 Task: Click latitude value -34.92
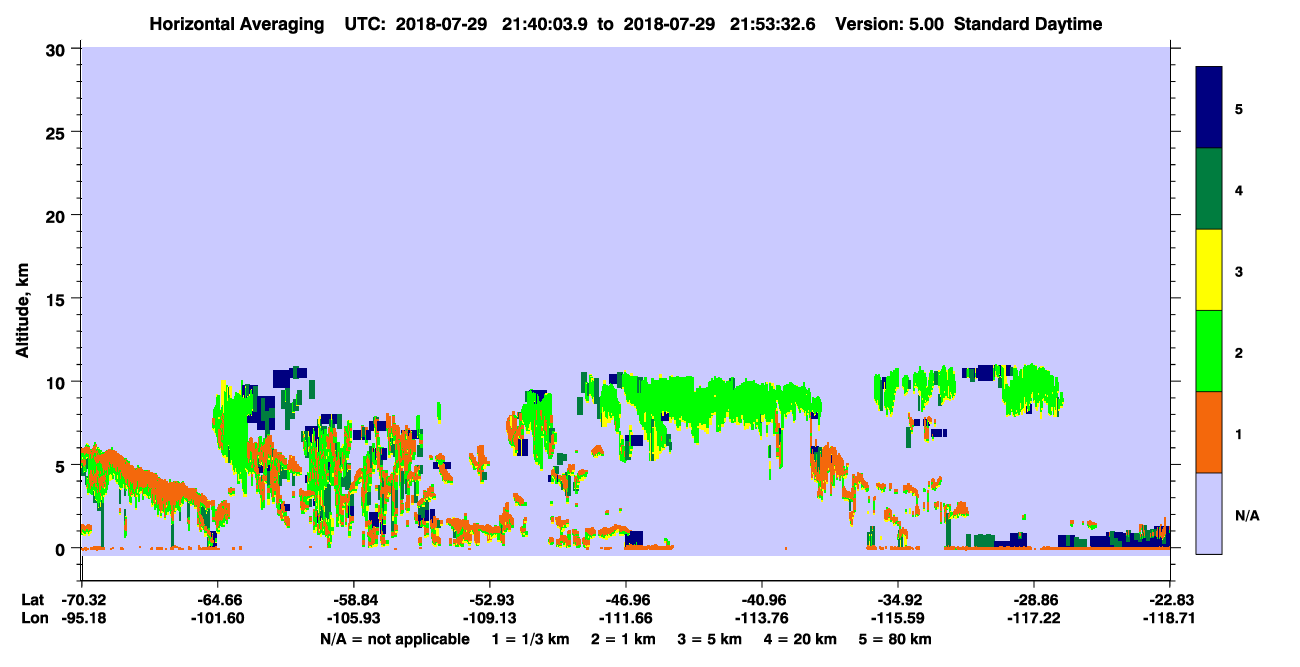click(x=898, y=600)
